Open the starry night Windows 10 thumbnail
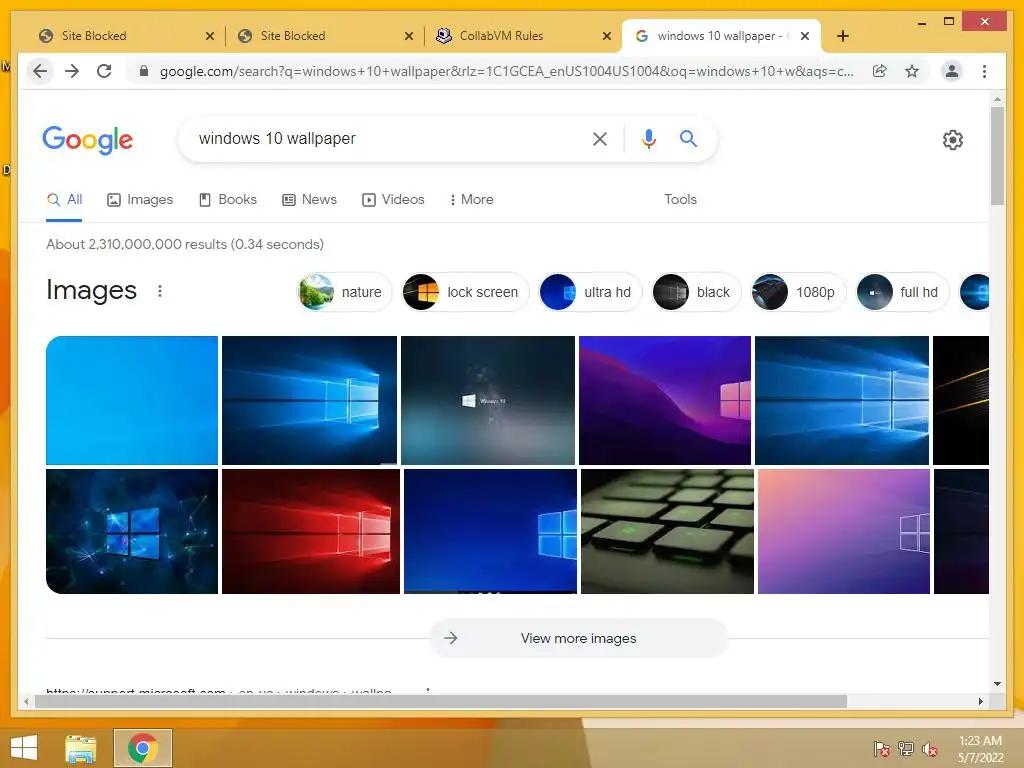The width and height of the screenshot is (1024, 768). click(488, 400)
